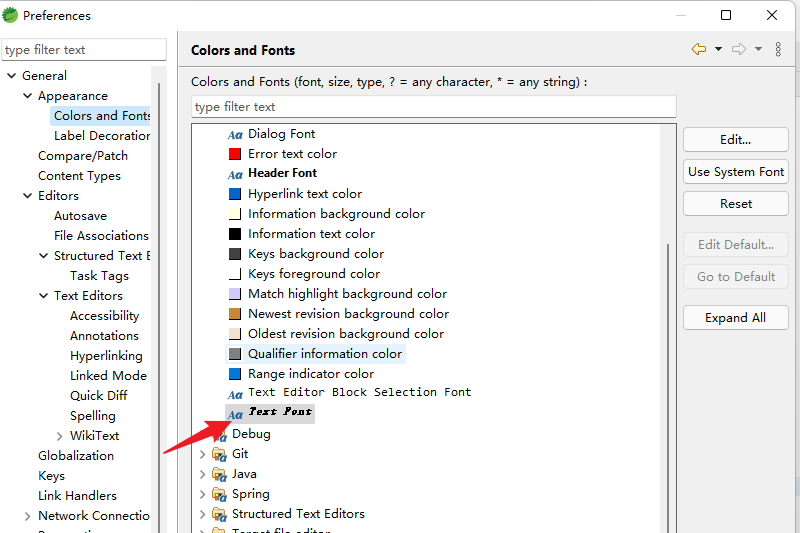Click the Edit... button
The height and width of the screenshot is (533, 800).
point(735,140)
